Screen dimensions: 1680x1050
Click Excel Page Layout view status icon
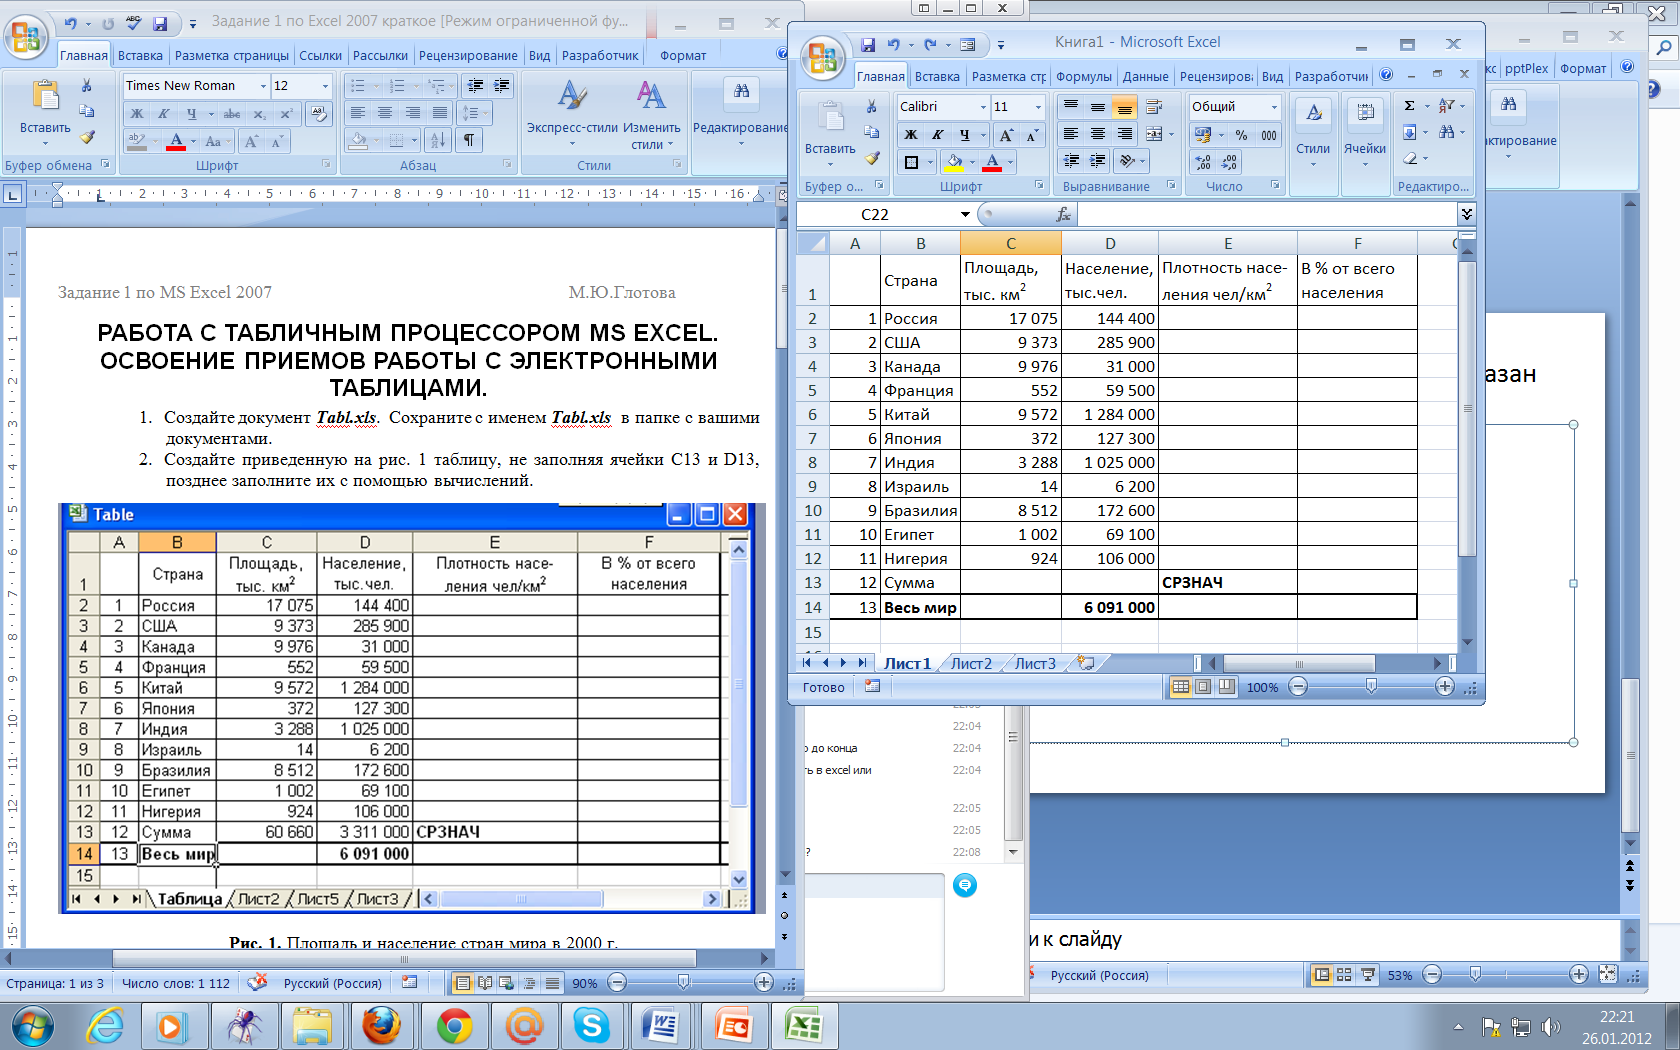(x=1203, y=687)
